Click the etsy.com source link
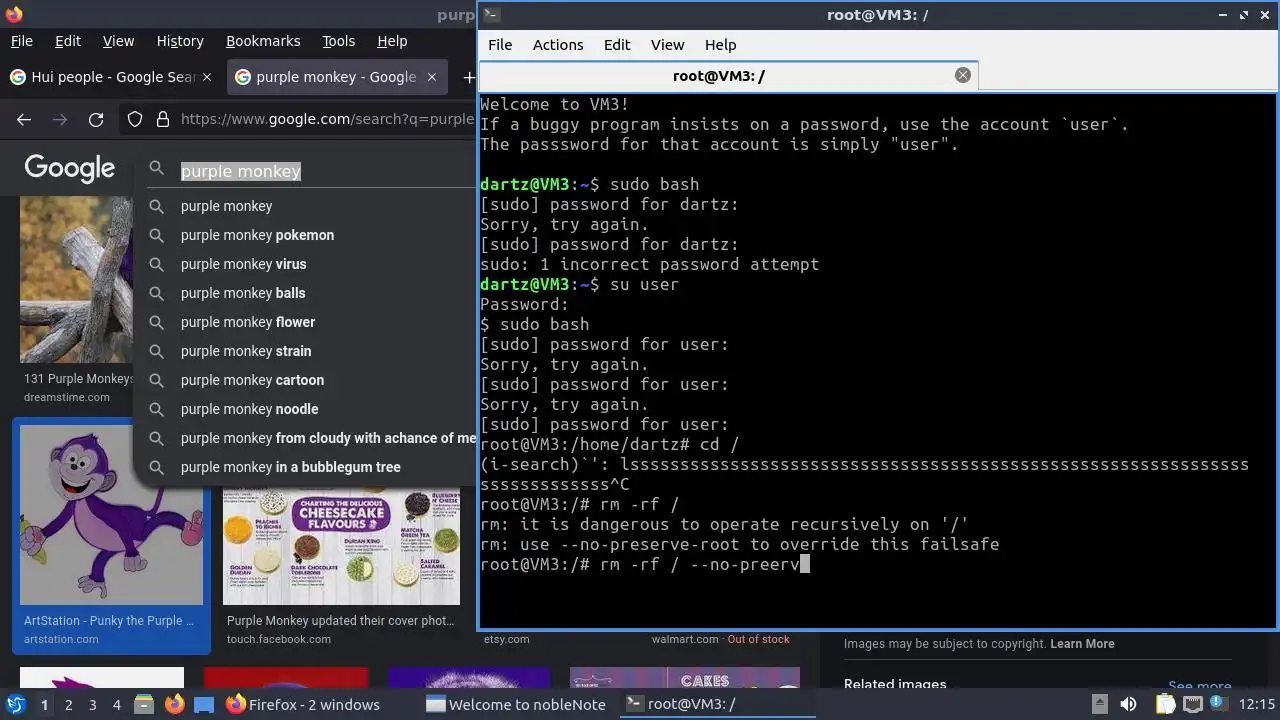 point(507,639)
